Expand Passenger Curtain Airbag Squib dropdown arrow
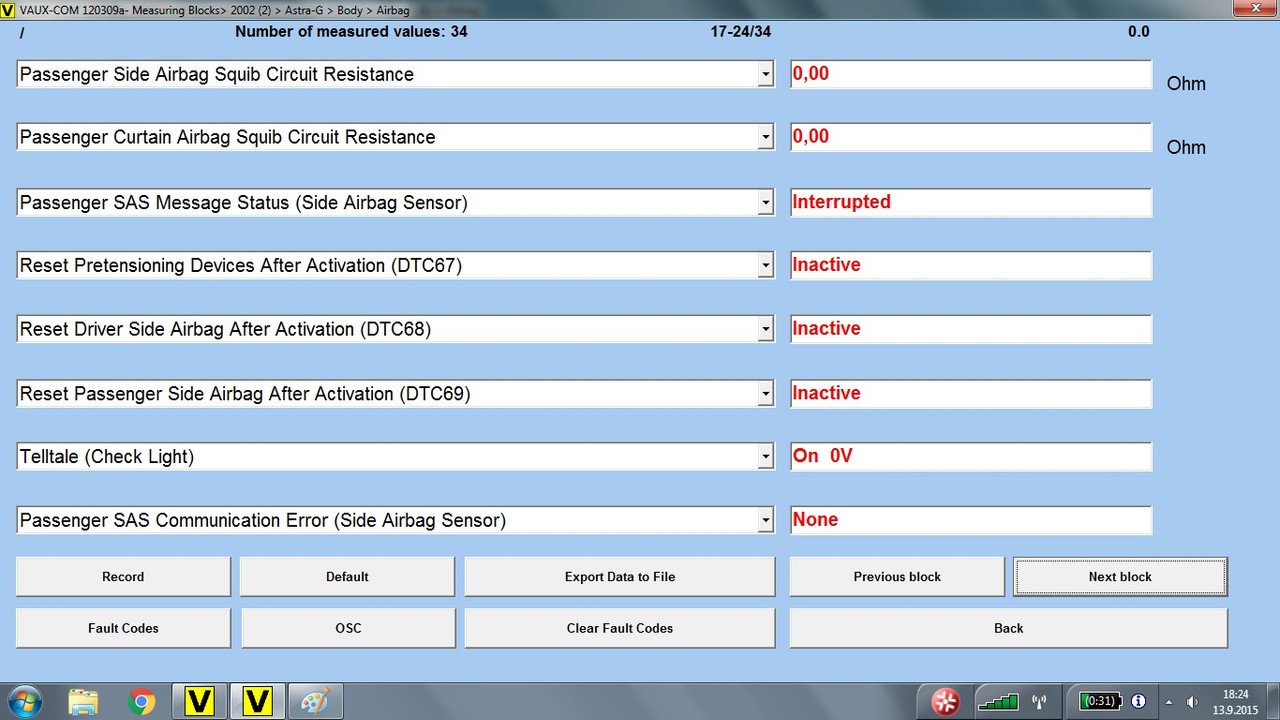This screenshot has height=720, width=1280. click(x=766, y=137)
